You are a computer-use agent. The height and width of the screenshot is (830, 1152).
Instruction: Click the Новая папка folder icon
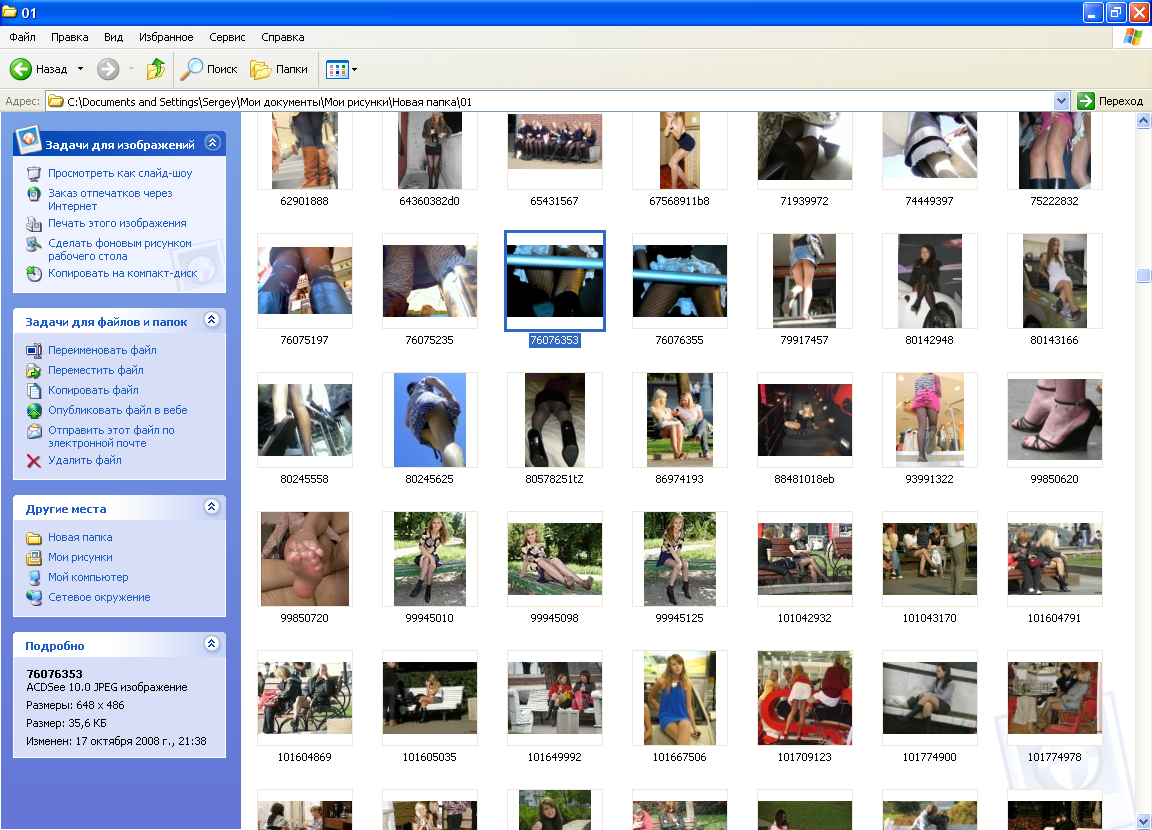[x=34, y=538]
